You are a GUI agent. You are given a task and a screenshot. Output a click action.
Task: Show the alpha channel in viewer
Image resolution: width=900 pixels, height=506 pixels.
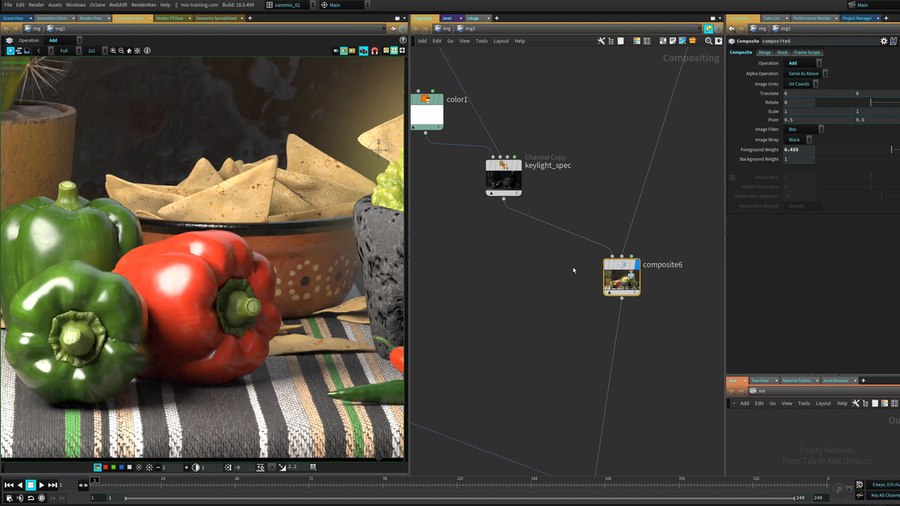(x=130, y=467)
